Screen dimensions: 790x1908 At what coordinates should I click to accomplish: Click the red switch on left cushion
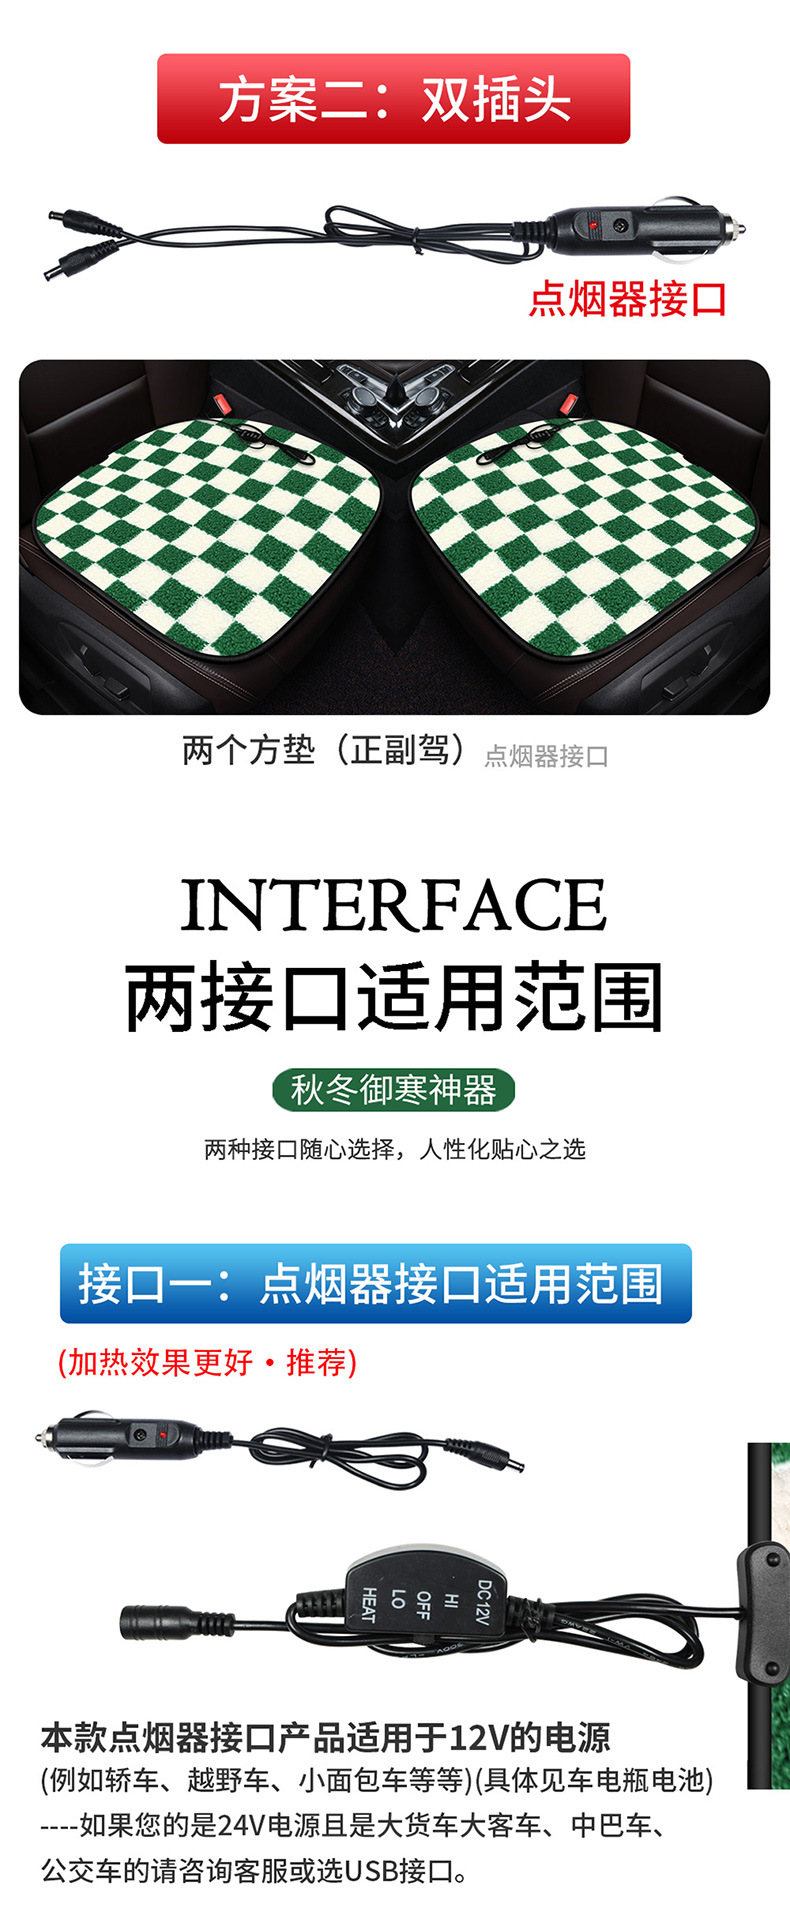point(220,404)
